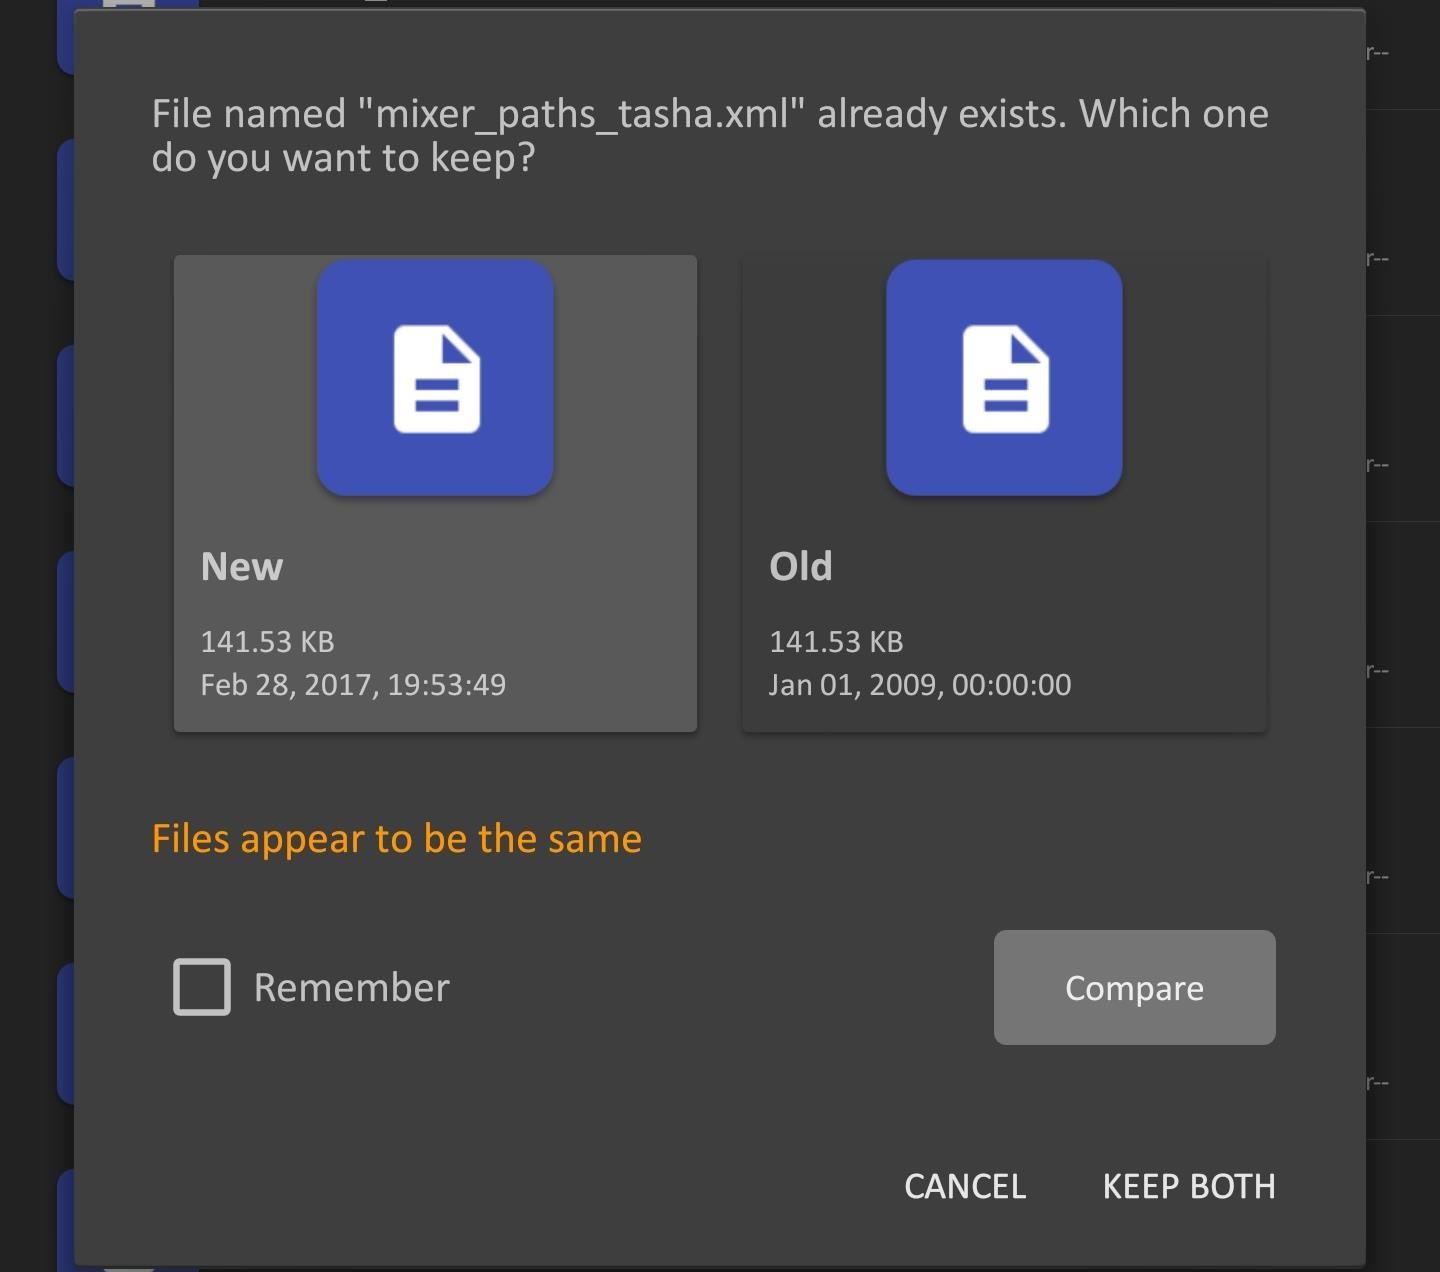Viewport: 1440px width, 1272px height.
Task: Click the "Files appear to be the same" notice
Action: (x=397, y=838)
